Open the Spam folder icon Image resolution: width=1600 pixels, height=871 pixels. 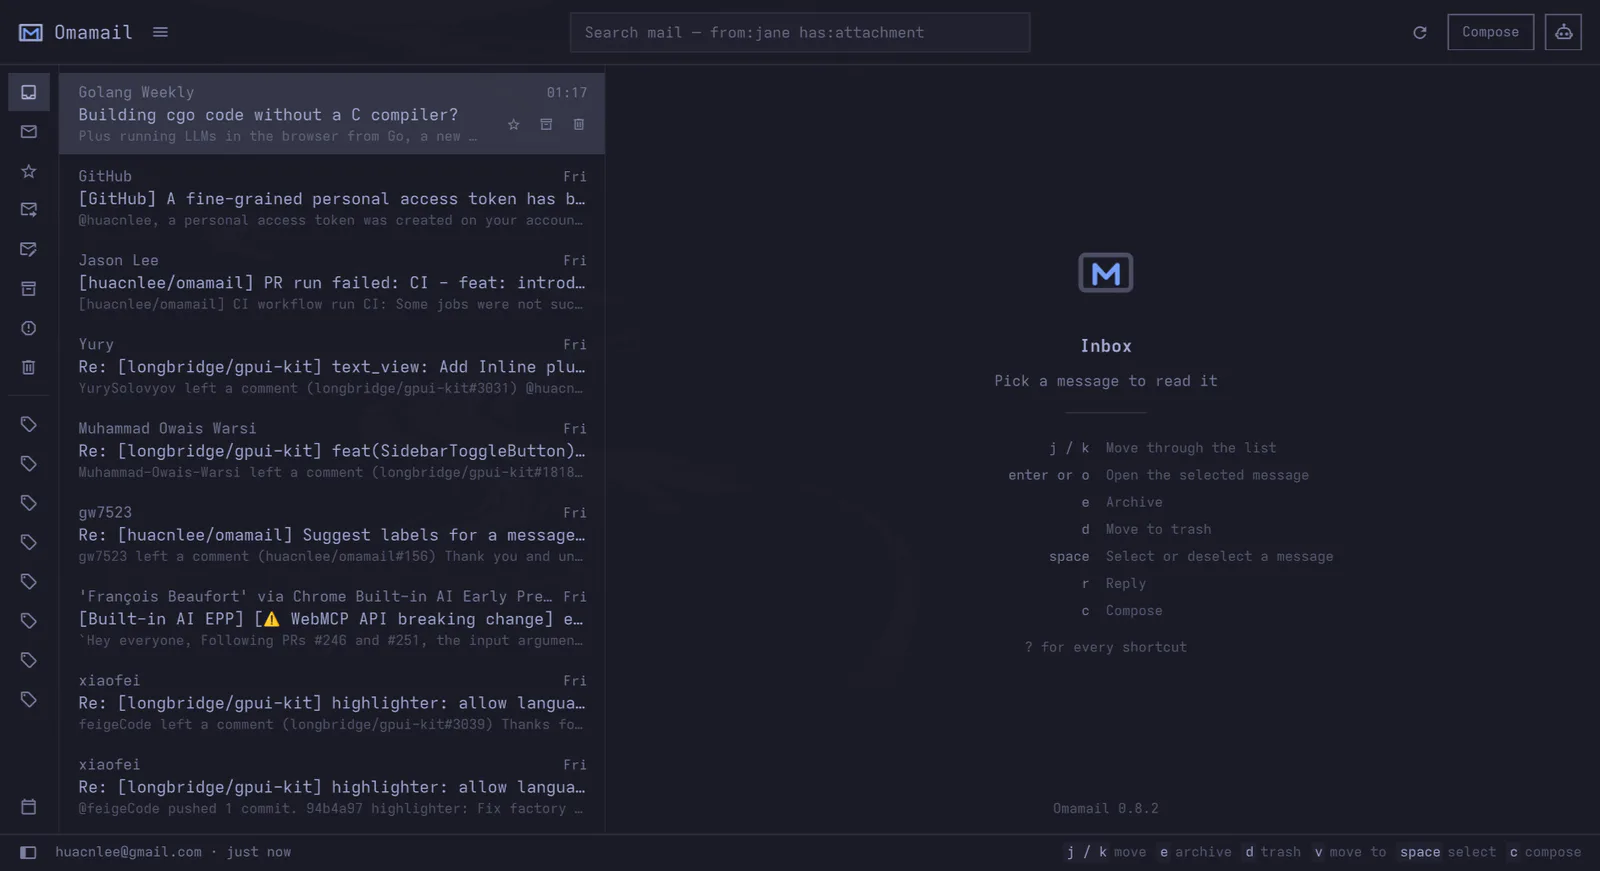(x=29, y=328)
